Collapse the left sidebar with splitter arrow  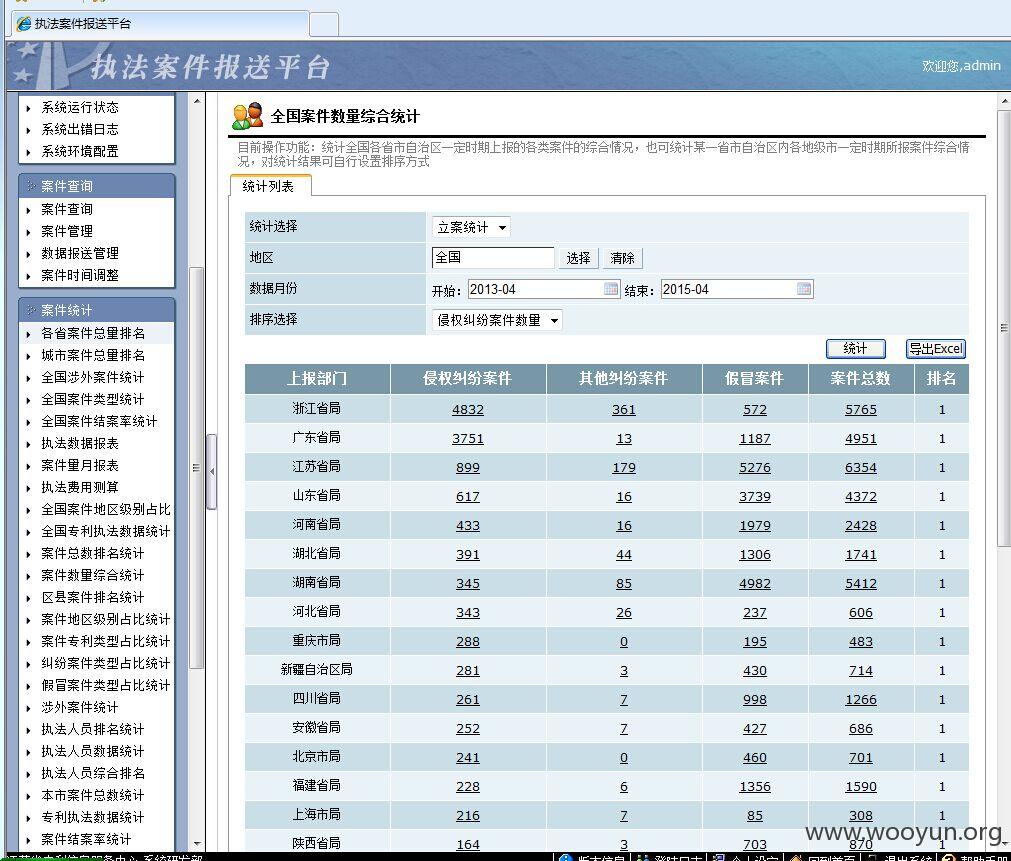[x=212, y=471]
